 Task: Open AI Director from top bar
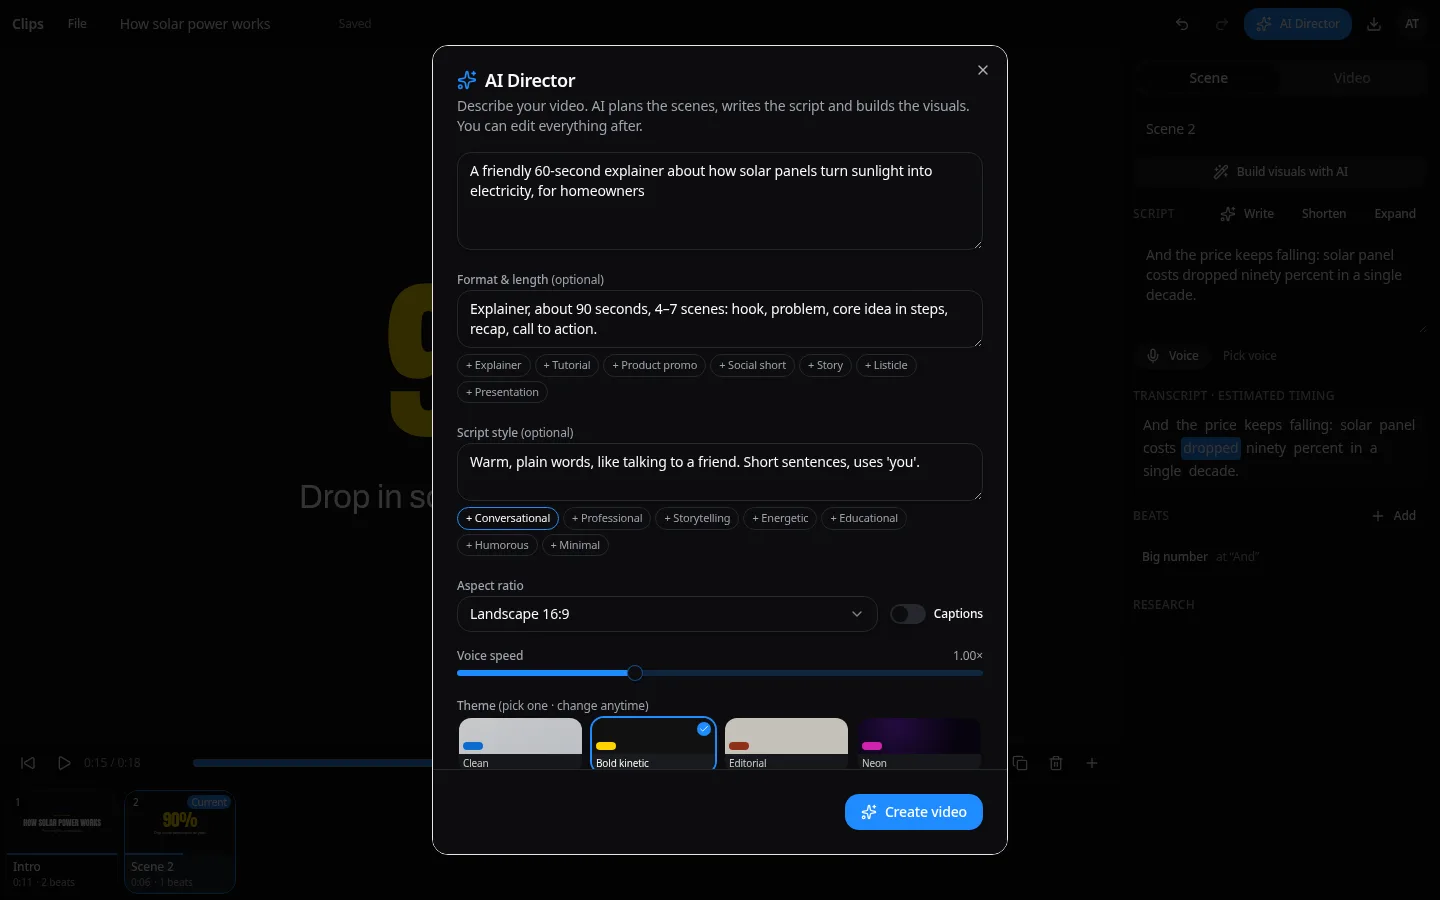tap(1298, 24)
